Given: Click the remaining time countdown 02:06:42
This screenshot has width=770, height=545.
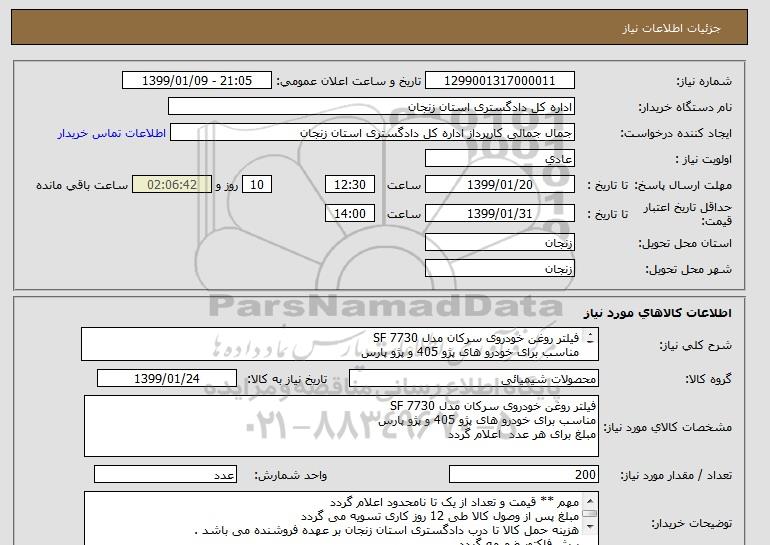Looking at the screenshot, I should (172, 185).
